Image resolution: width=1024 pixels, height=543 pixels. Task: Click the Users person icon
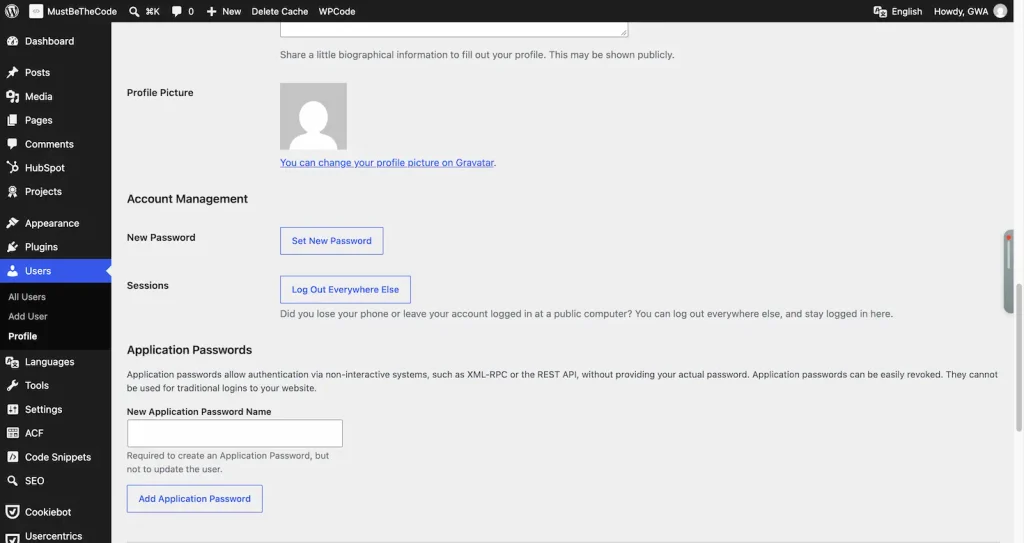[x=12, y=271]
